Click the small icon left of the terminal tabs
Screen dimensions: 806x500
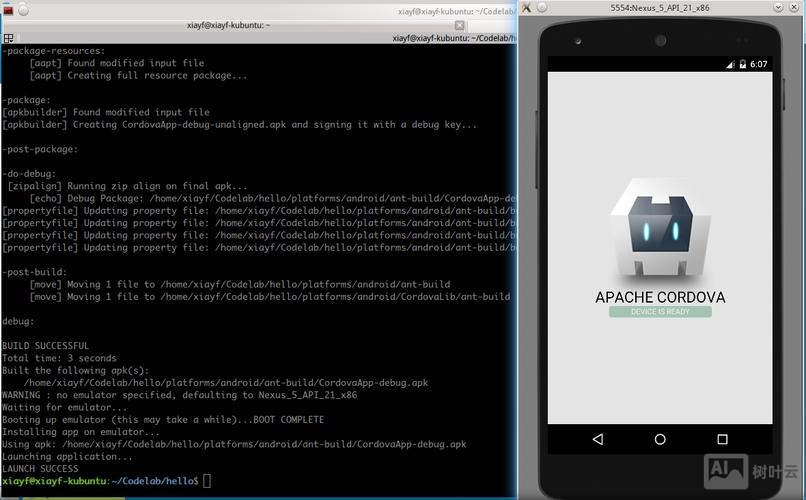(x=9, y=38)
